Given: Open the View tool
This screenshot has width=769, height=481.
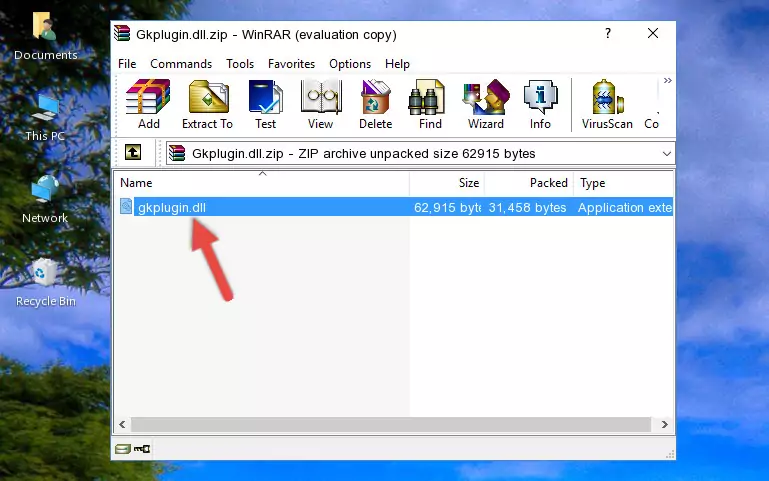Looking at the screenshot, I should 321,104.
